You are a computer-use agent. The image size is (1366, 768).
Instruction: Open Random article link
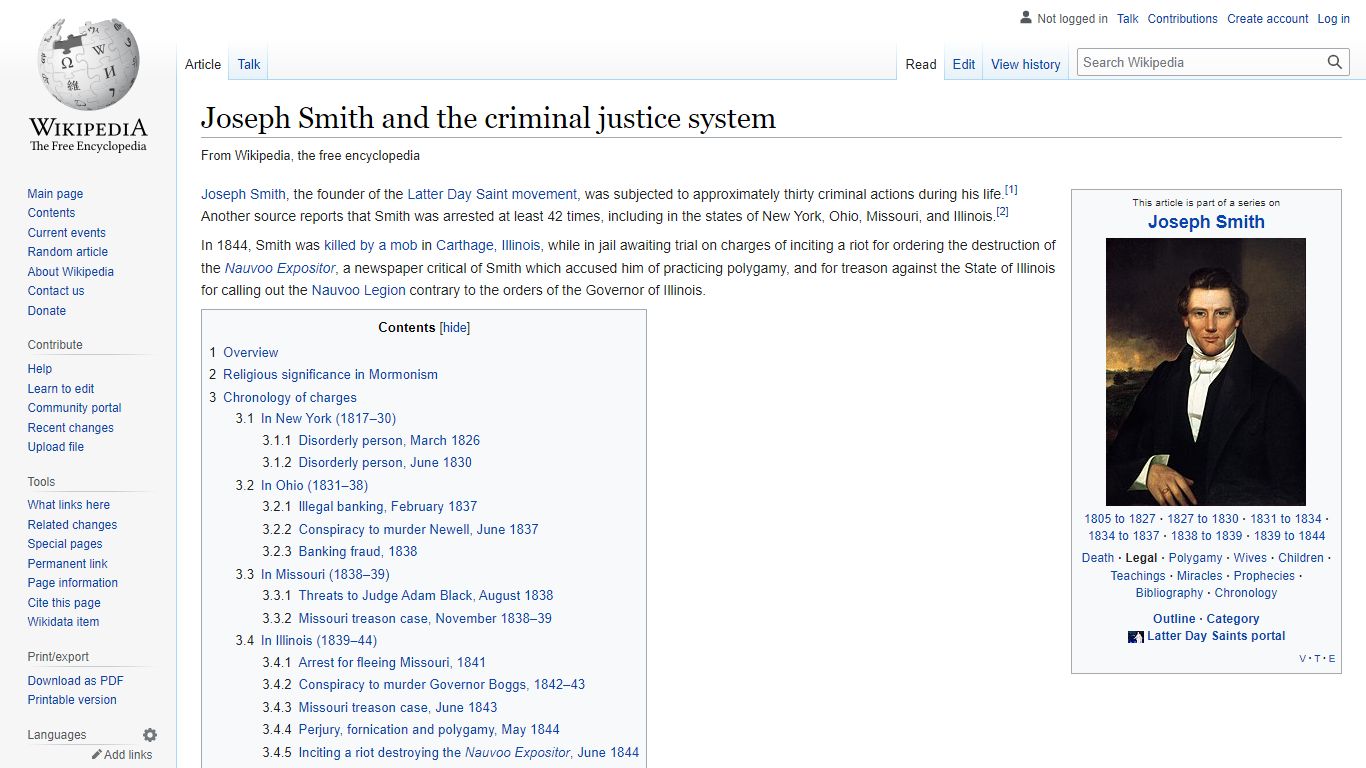click(67, 252)
